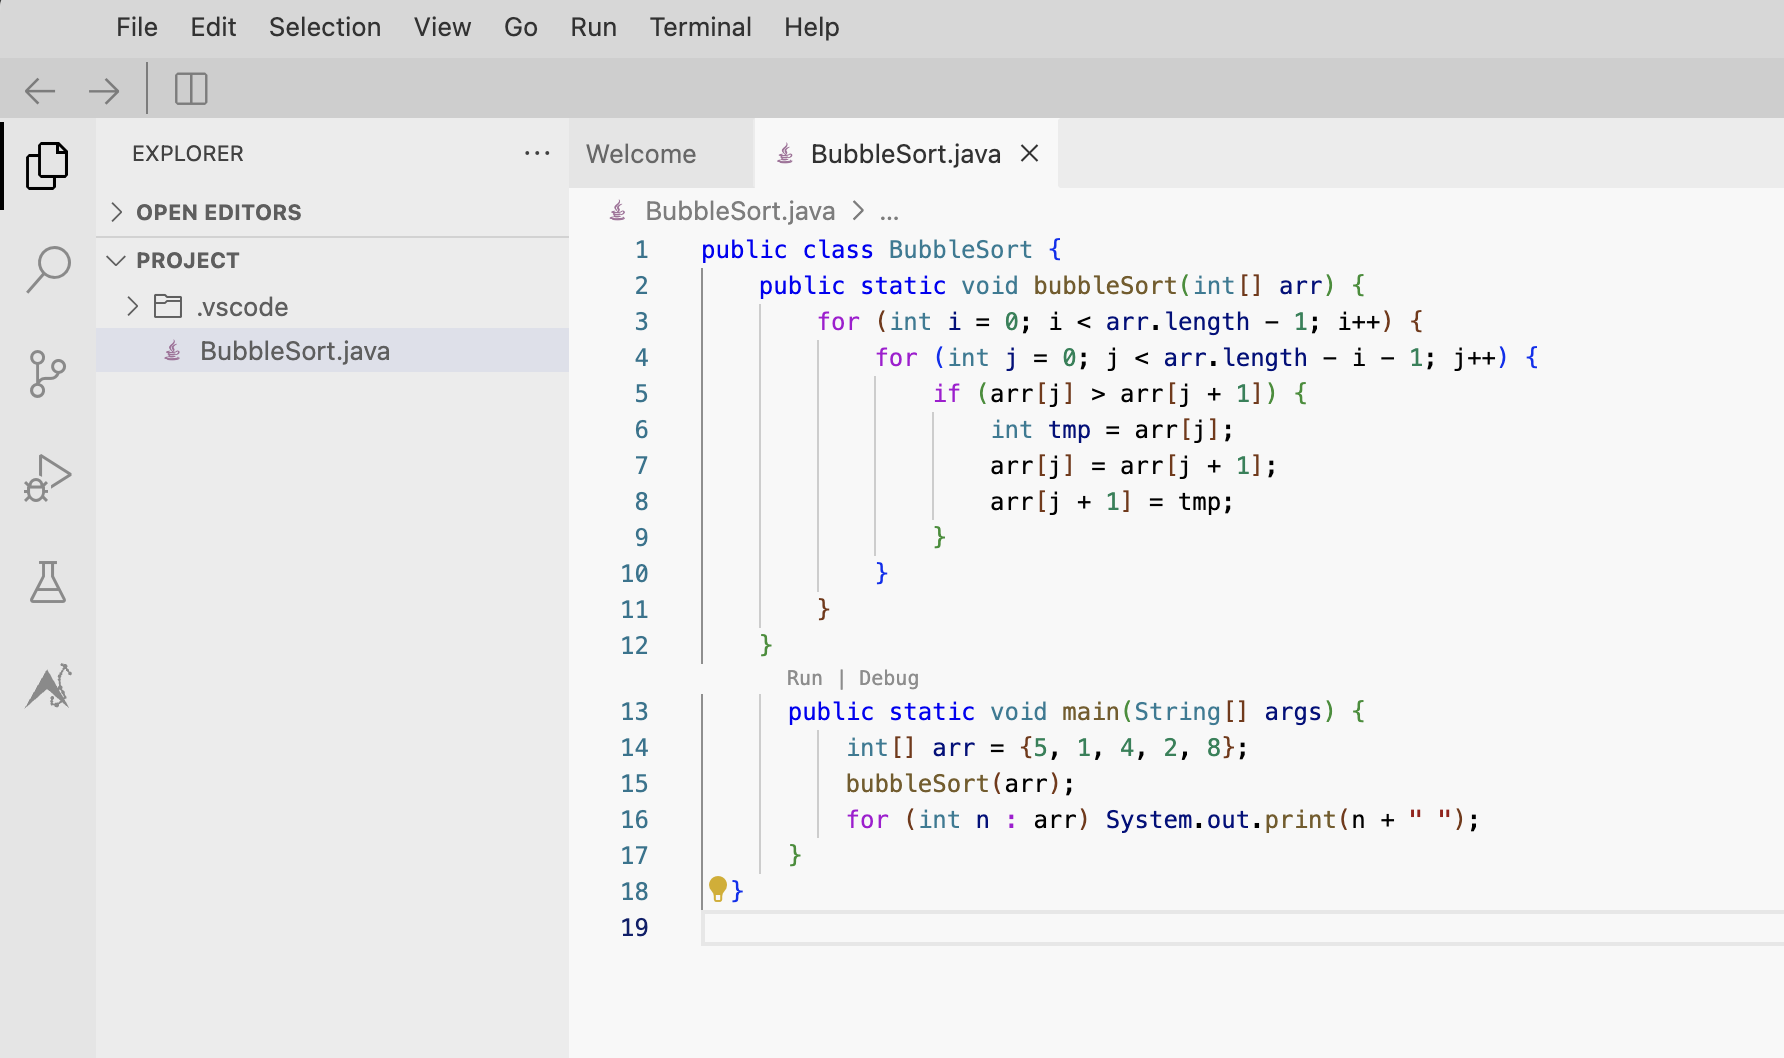Open the Testing flask icon
1784x1058 pixels.
(x=47, y=581)
